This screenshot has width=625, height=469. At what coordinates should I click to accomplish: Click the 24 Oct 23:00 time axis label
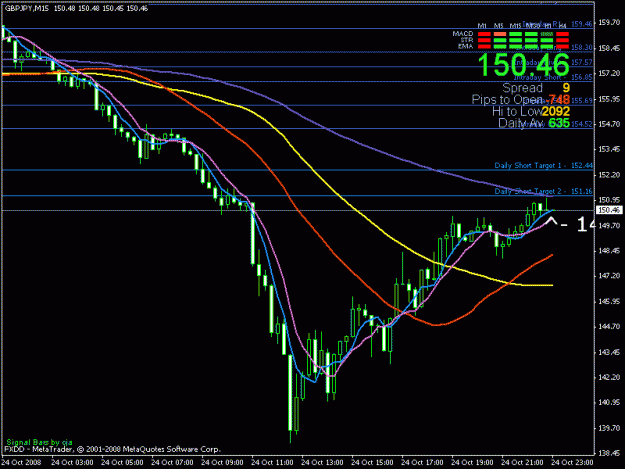point(572,463)
